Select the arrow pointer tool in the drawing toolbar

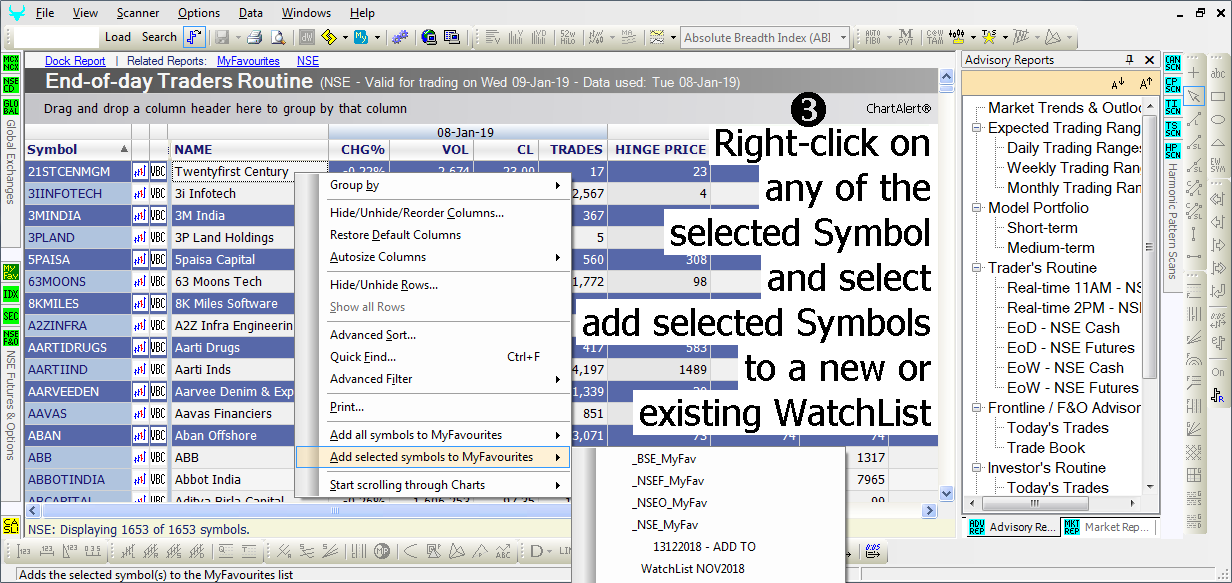1194,97
